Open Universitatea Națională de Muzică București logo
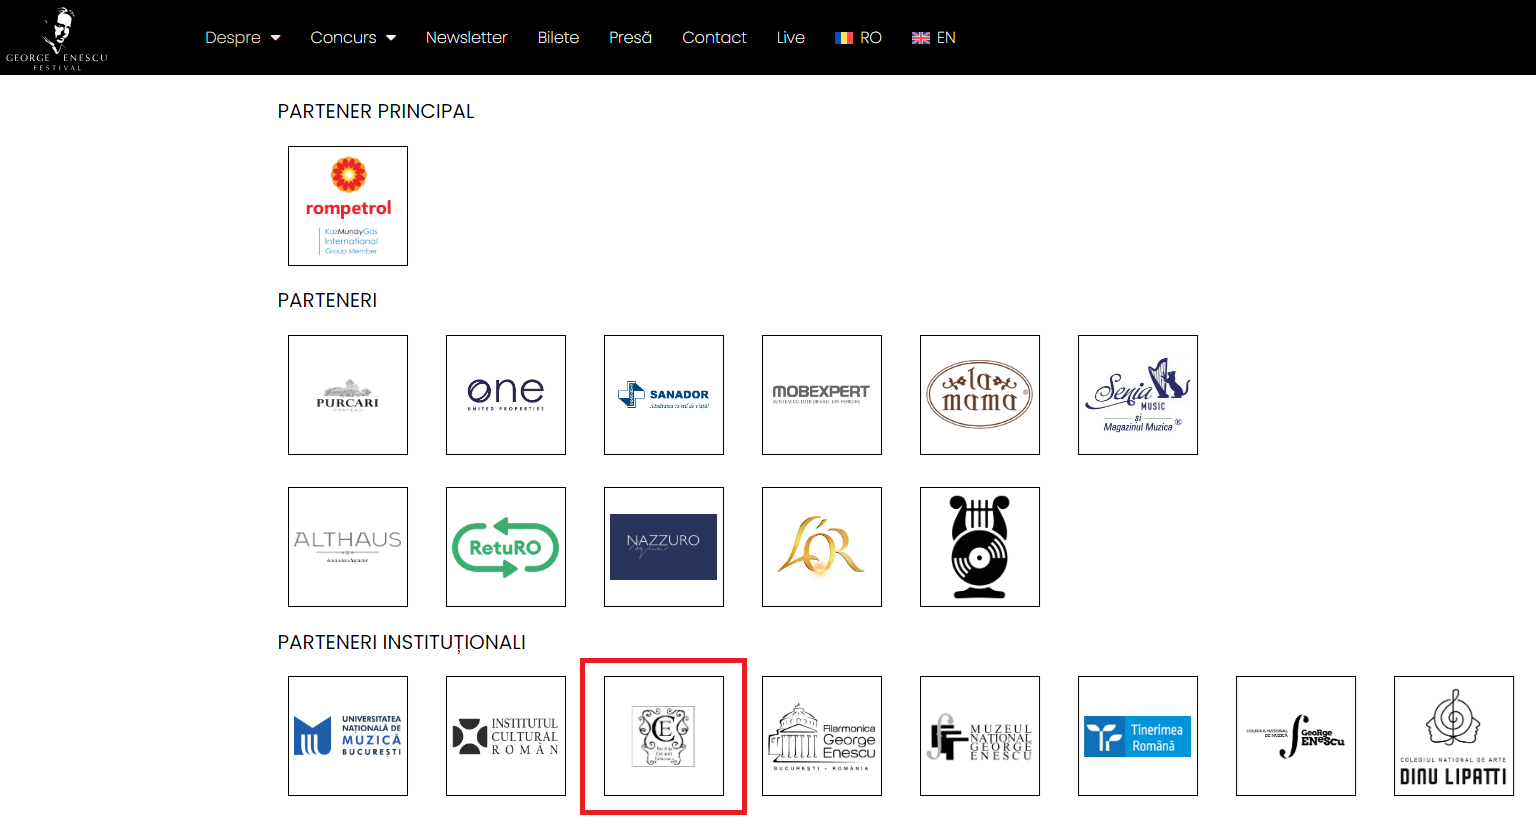This screenshot has width=1536, height=819. (348, 736)
